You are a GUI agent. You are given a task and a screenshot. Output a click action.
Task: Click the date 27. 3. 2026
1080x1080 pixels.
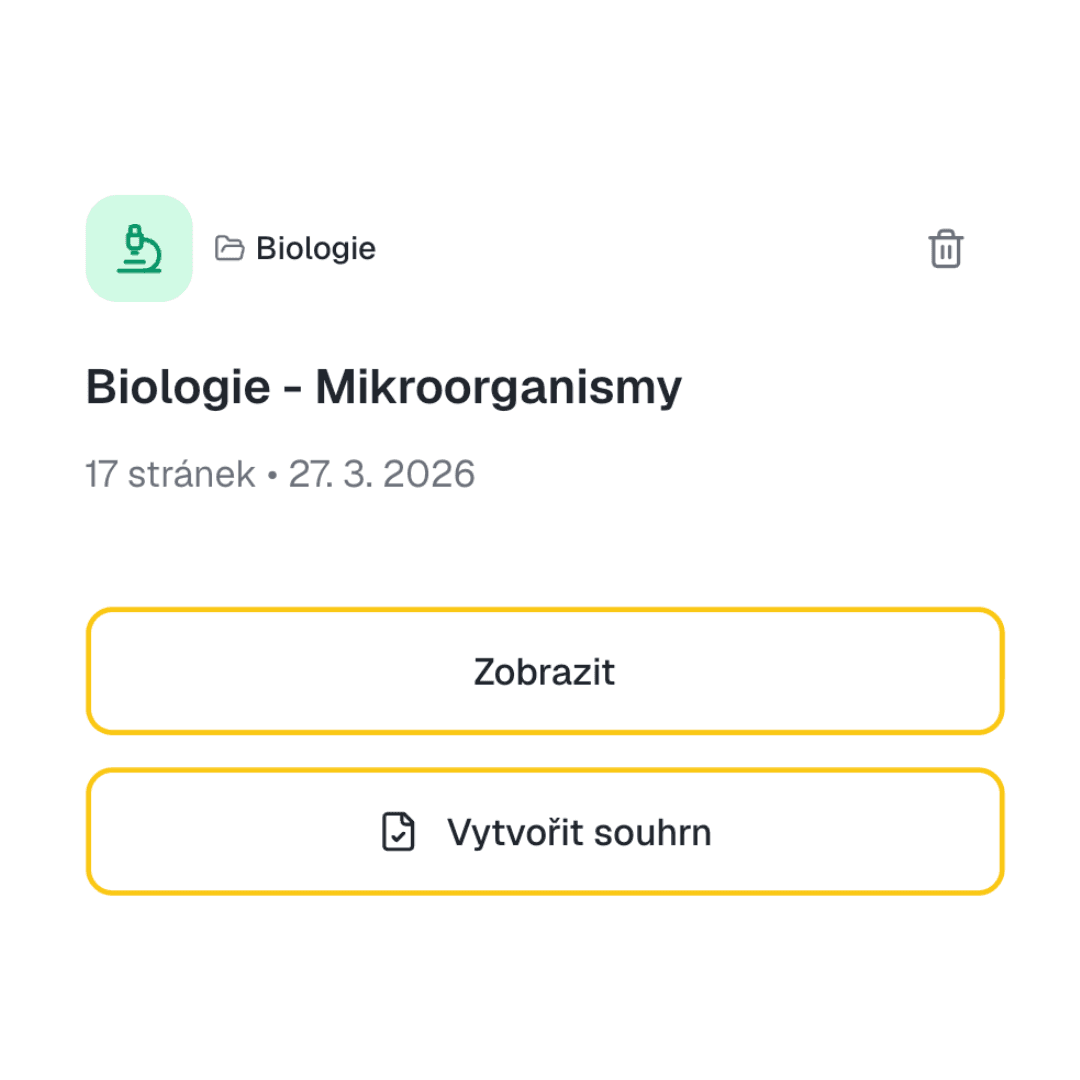382,474
